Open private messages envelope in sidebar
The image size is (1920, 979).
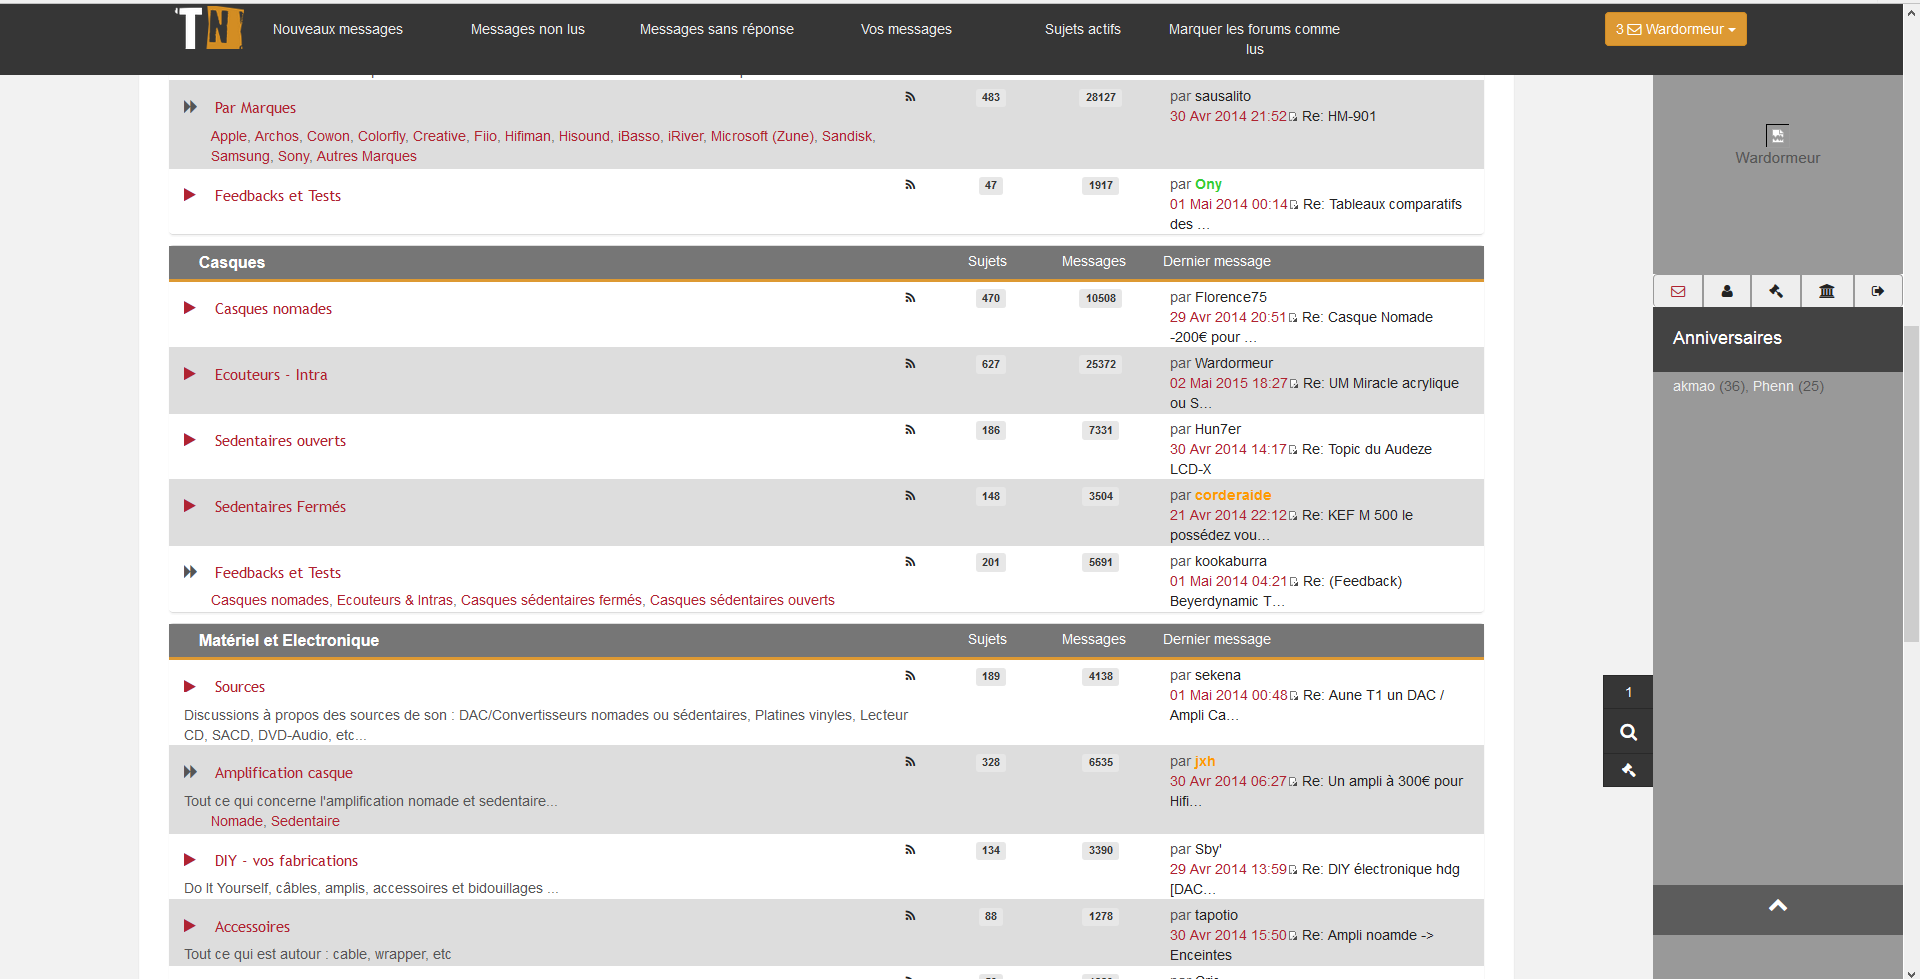(1678, 291)
